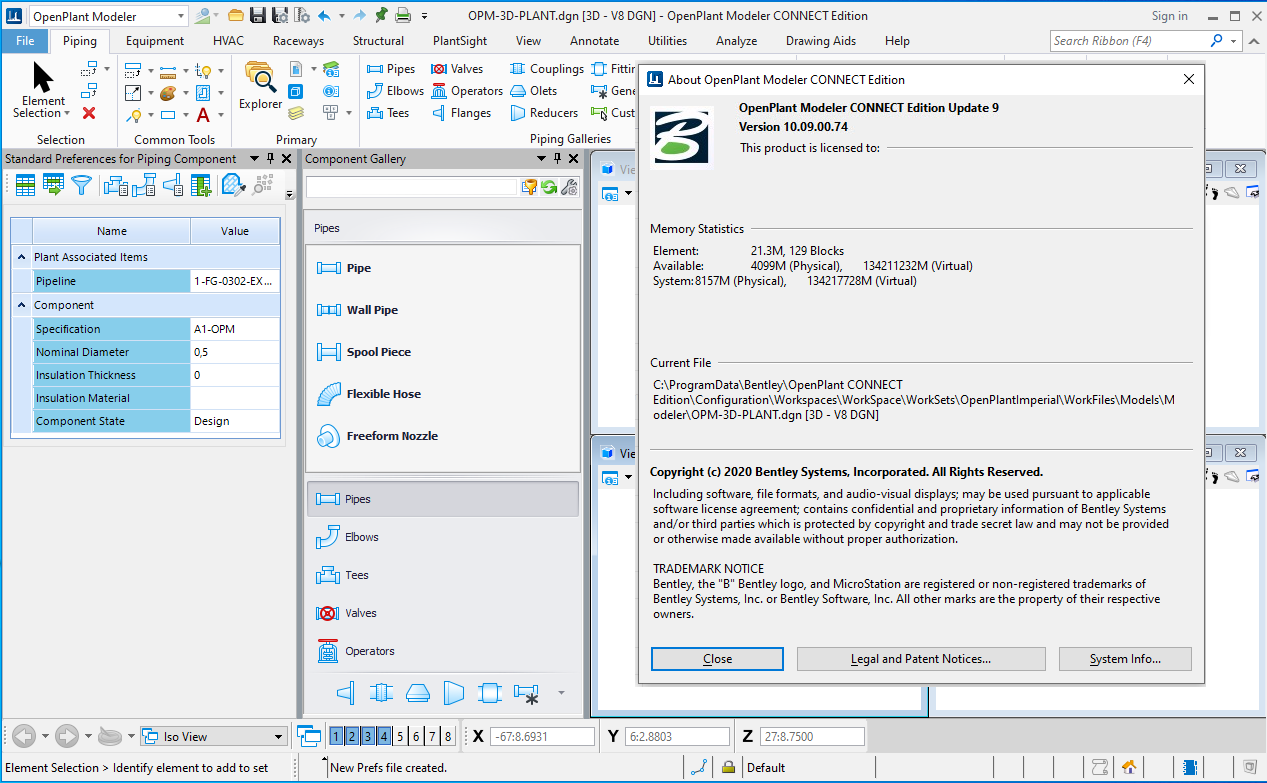Collapse the Plant Associated Items group

coord(22,257)
